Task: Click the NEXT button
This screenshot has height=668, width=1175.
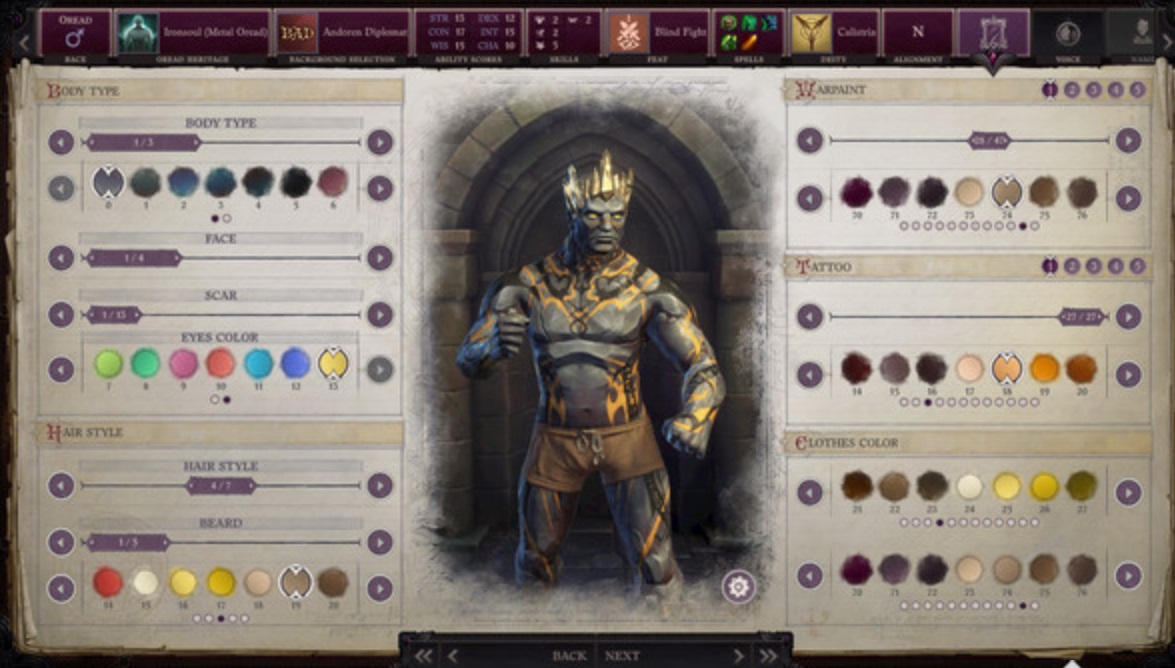Action: (623, 656)
